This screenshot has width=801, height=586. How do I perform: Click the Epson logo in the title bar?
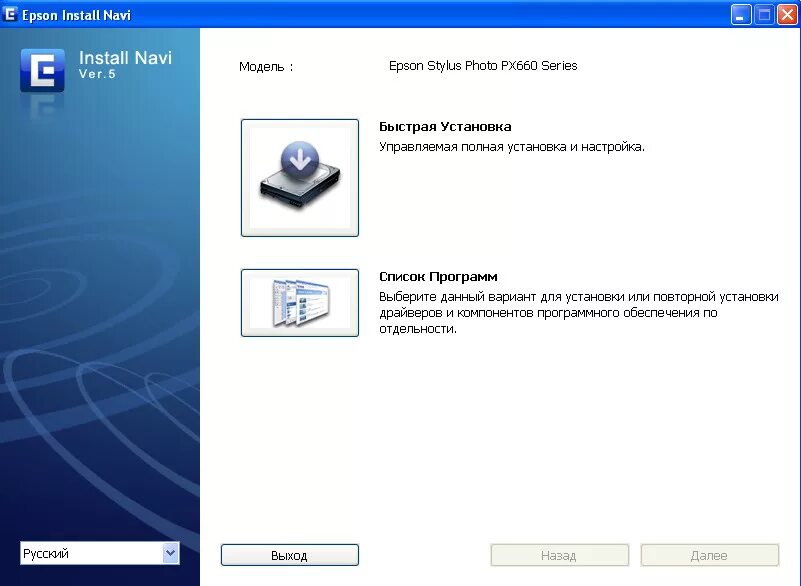pos(10,14)
